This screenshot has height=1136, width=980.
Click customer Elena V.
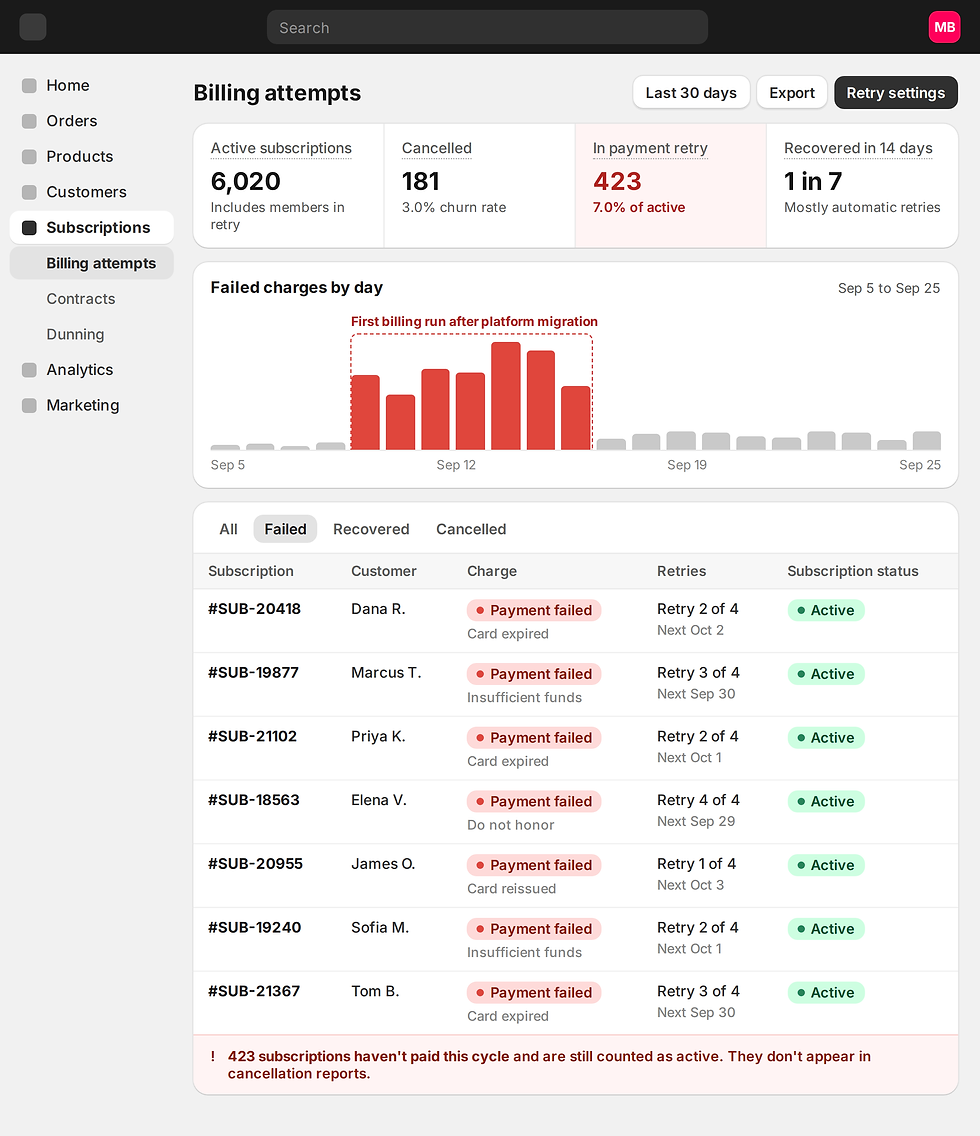(379, 800)
